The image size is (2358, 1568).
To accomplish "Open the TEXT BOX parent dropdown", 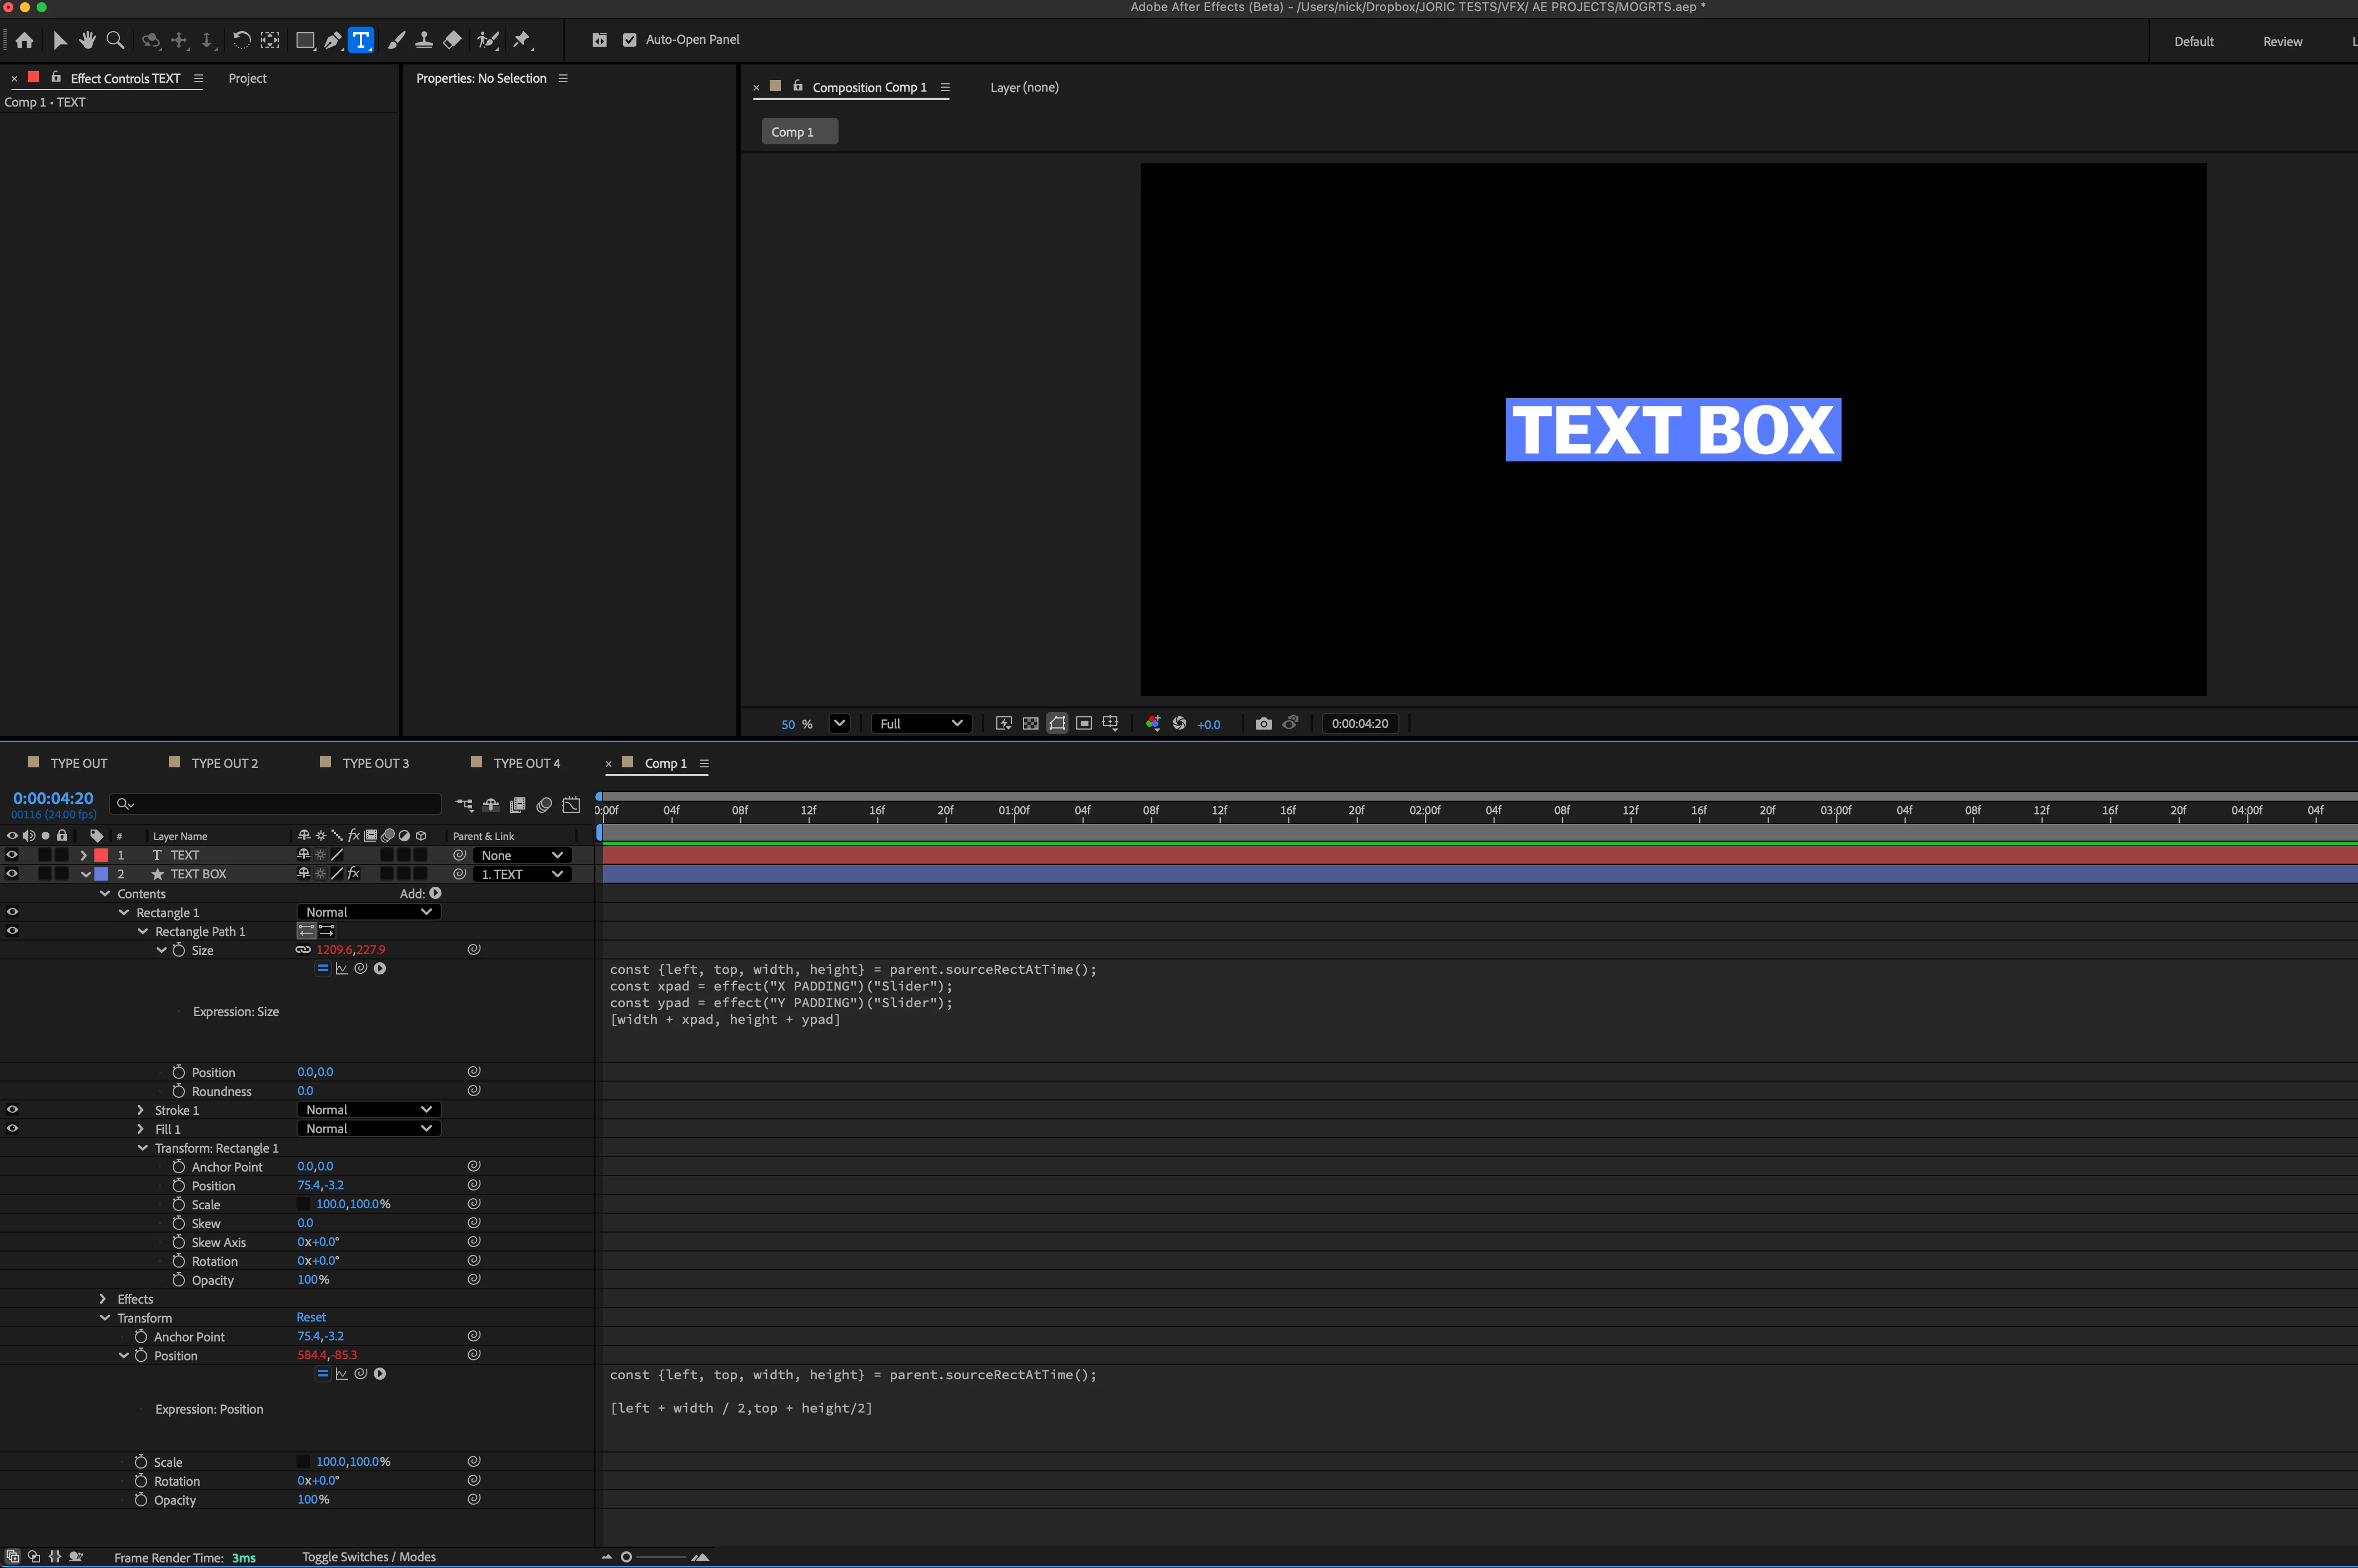I will coord(522,874).
